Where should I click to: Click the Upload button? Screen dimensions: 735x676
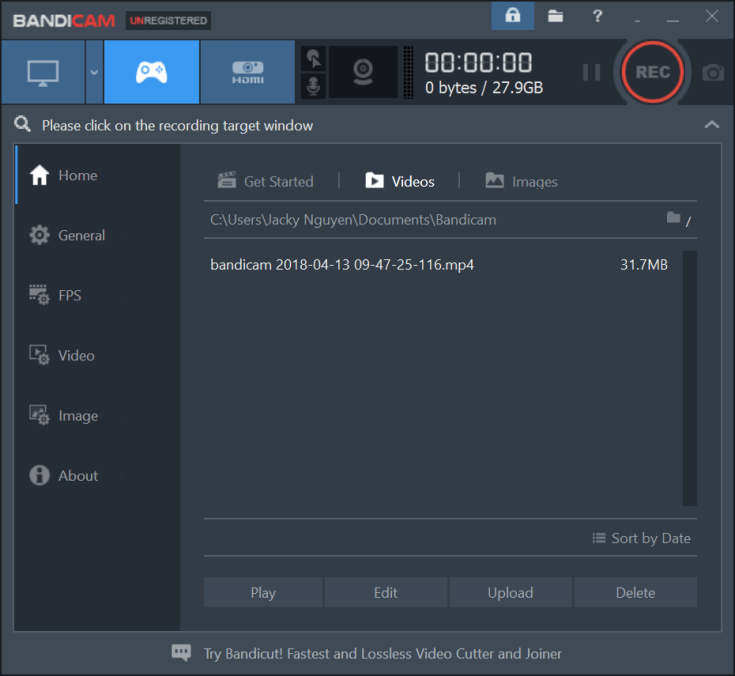pyautogui.click(x=510, y=593)
